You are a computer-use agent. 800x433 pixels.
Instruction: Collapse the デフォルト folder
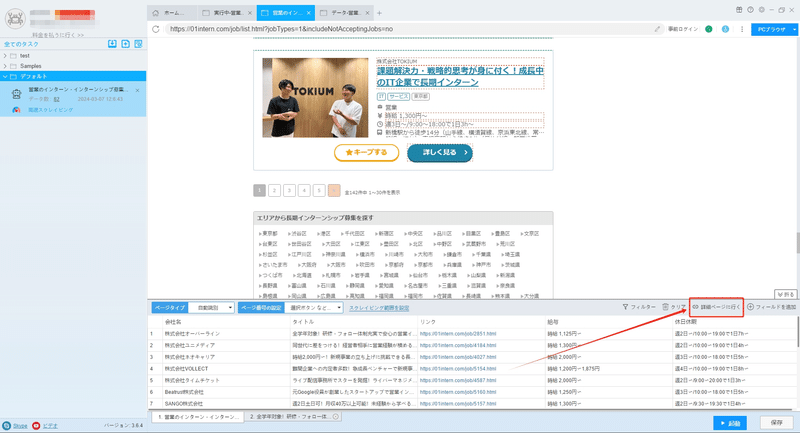pos(5,77)
